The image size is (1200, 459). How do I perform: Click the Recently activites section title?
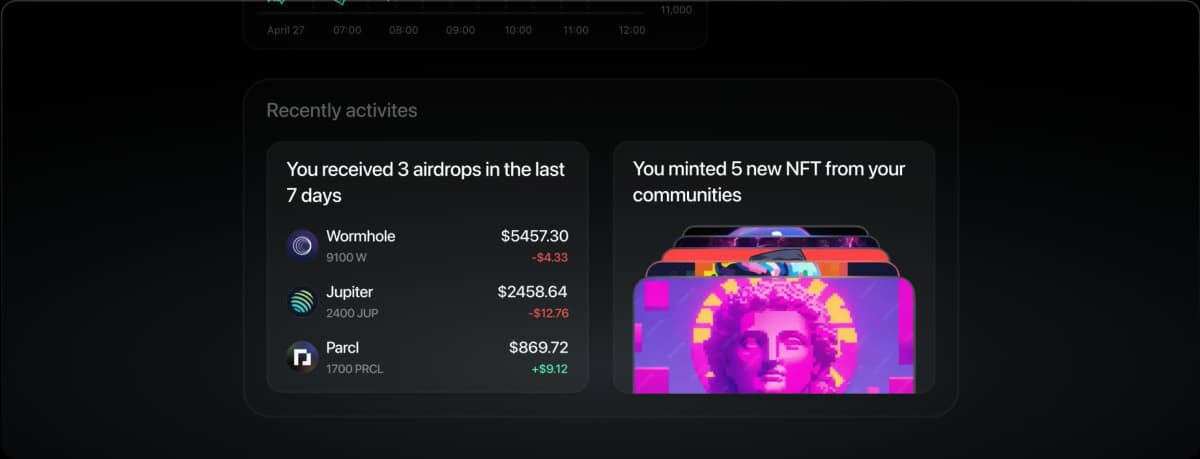342,110
